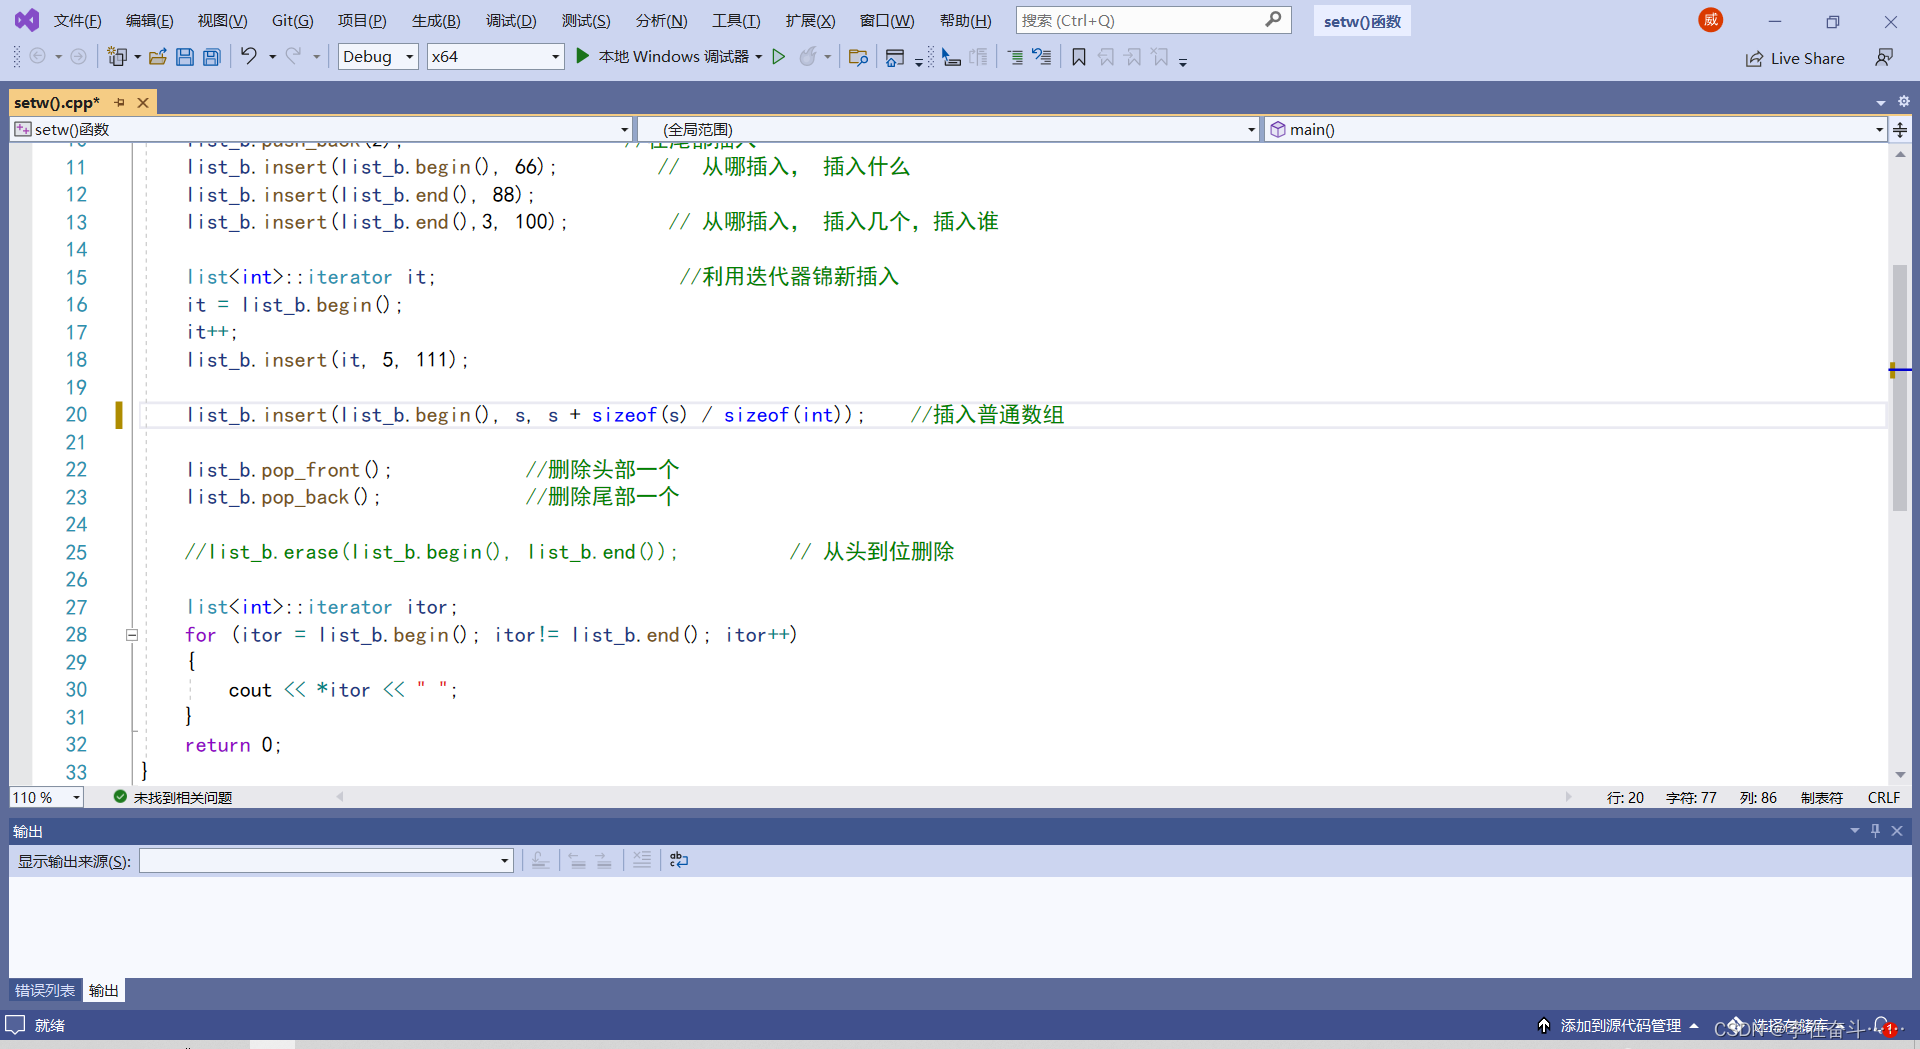Click the Save All icon
This screenshot has height=1049, width=1920.
[212, 57]
